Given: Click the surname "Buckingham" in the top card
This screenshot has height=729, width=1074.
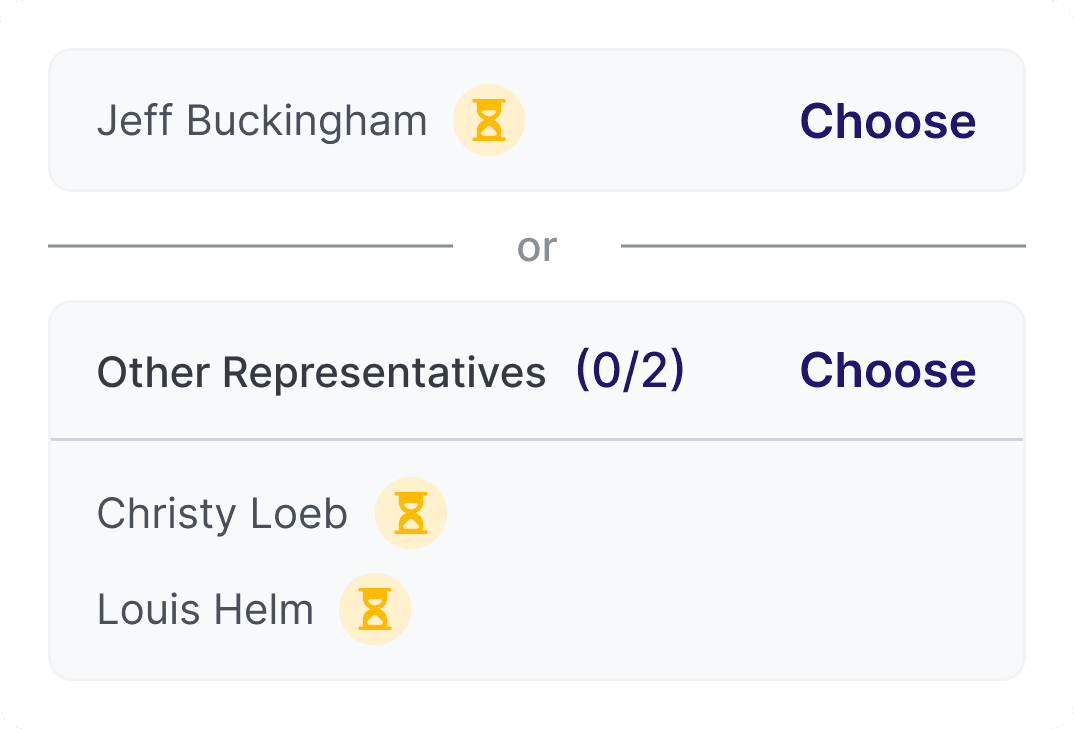Looking at the screenshot, I should click(x=307, y=121).
